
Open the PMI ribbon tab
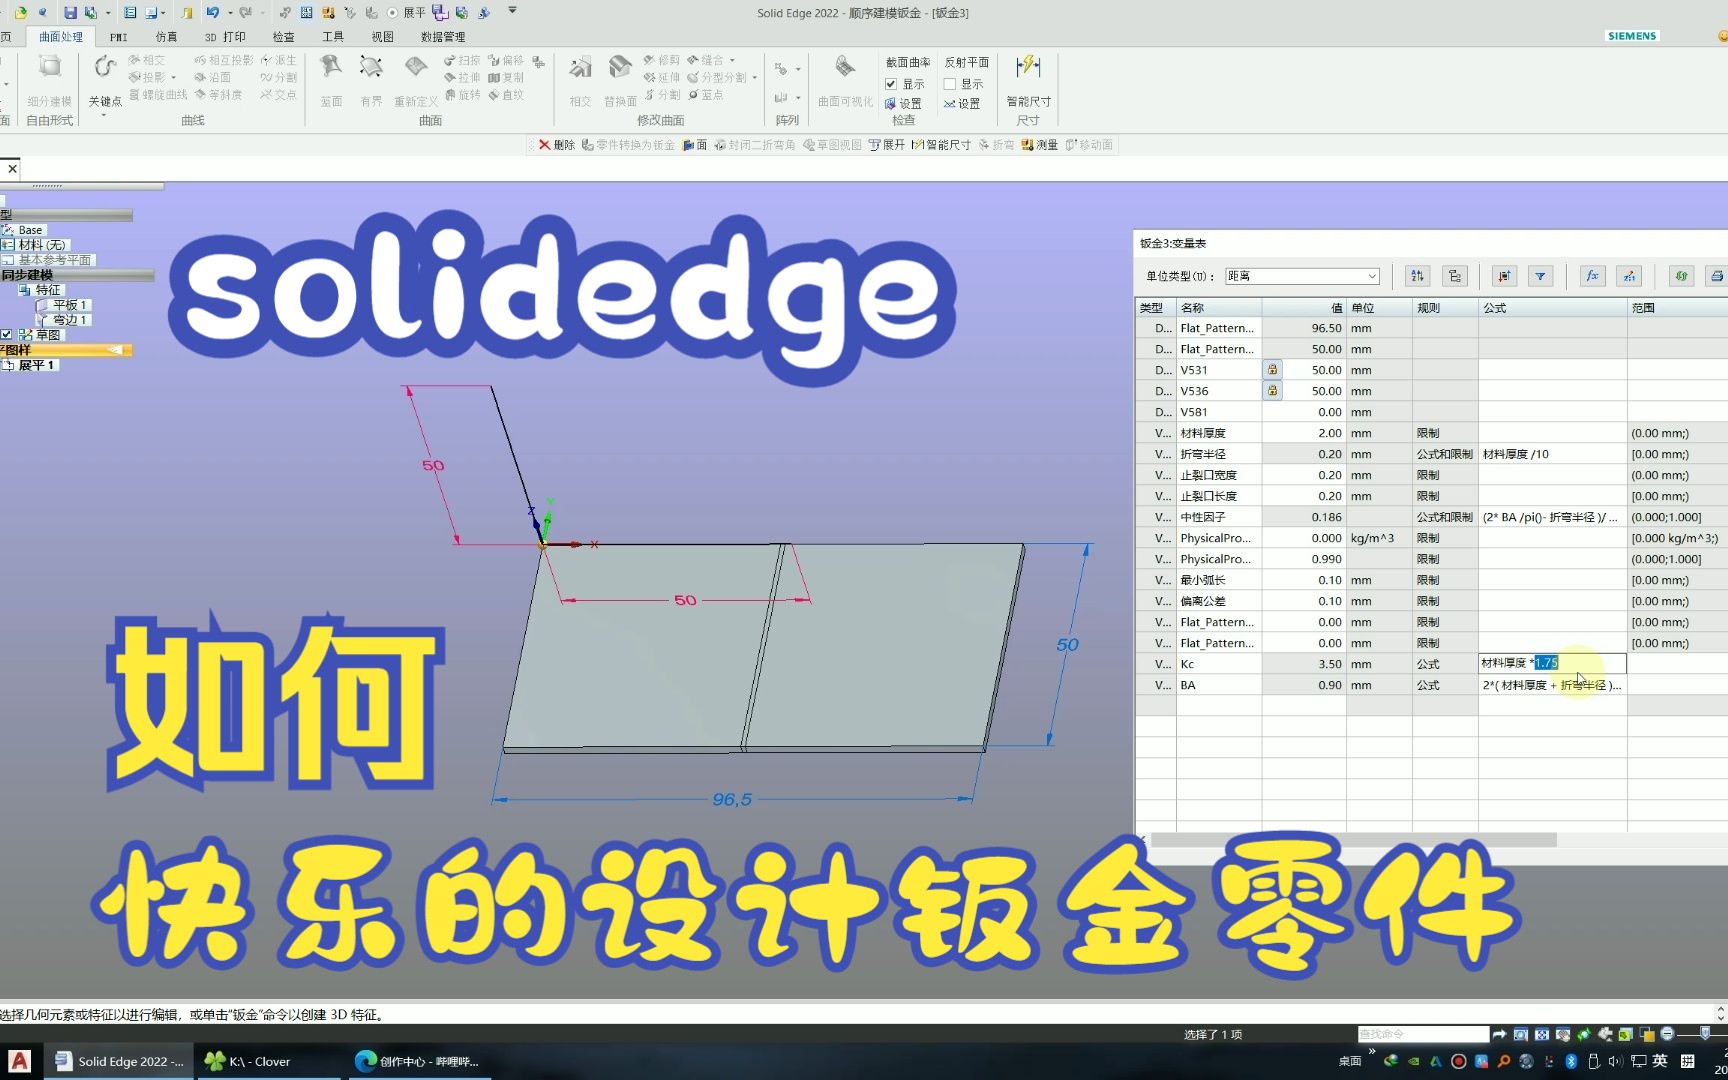pos(117,36)
